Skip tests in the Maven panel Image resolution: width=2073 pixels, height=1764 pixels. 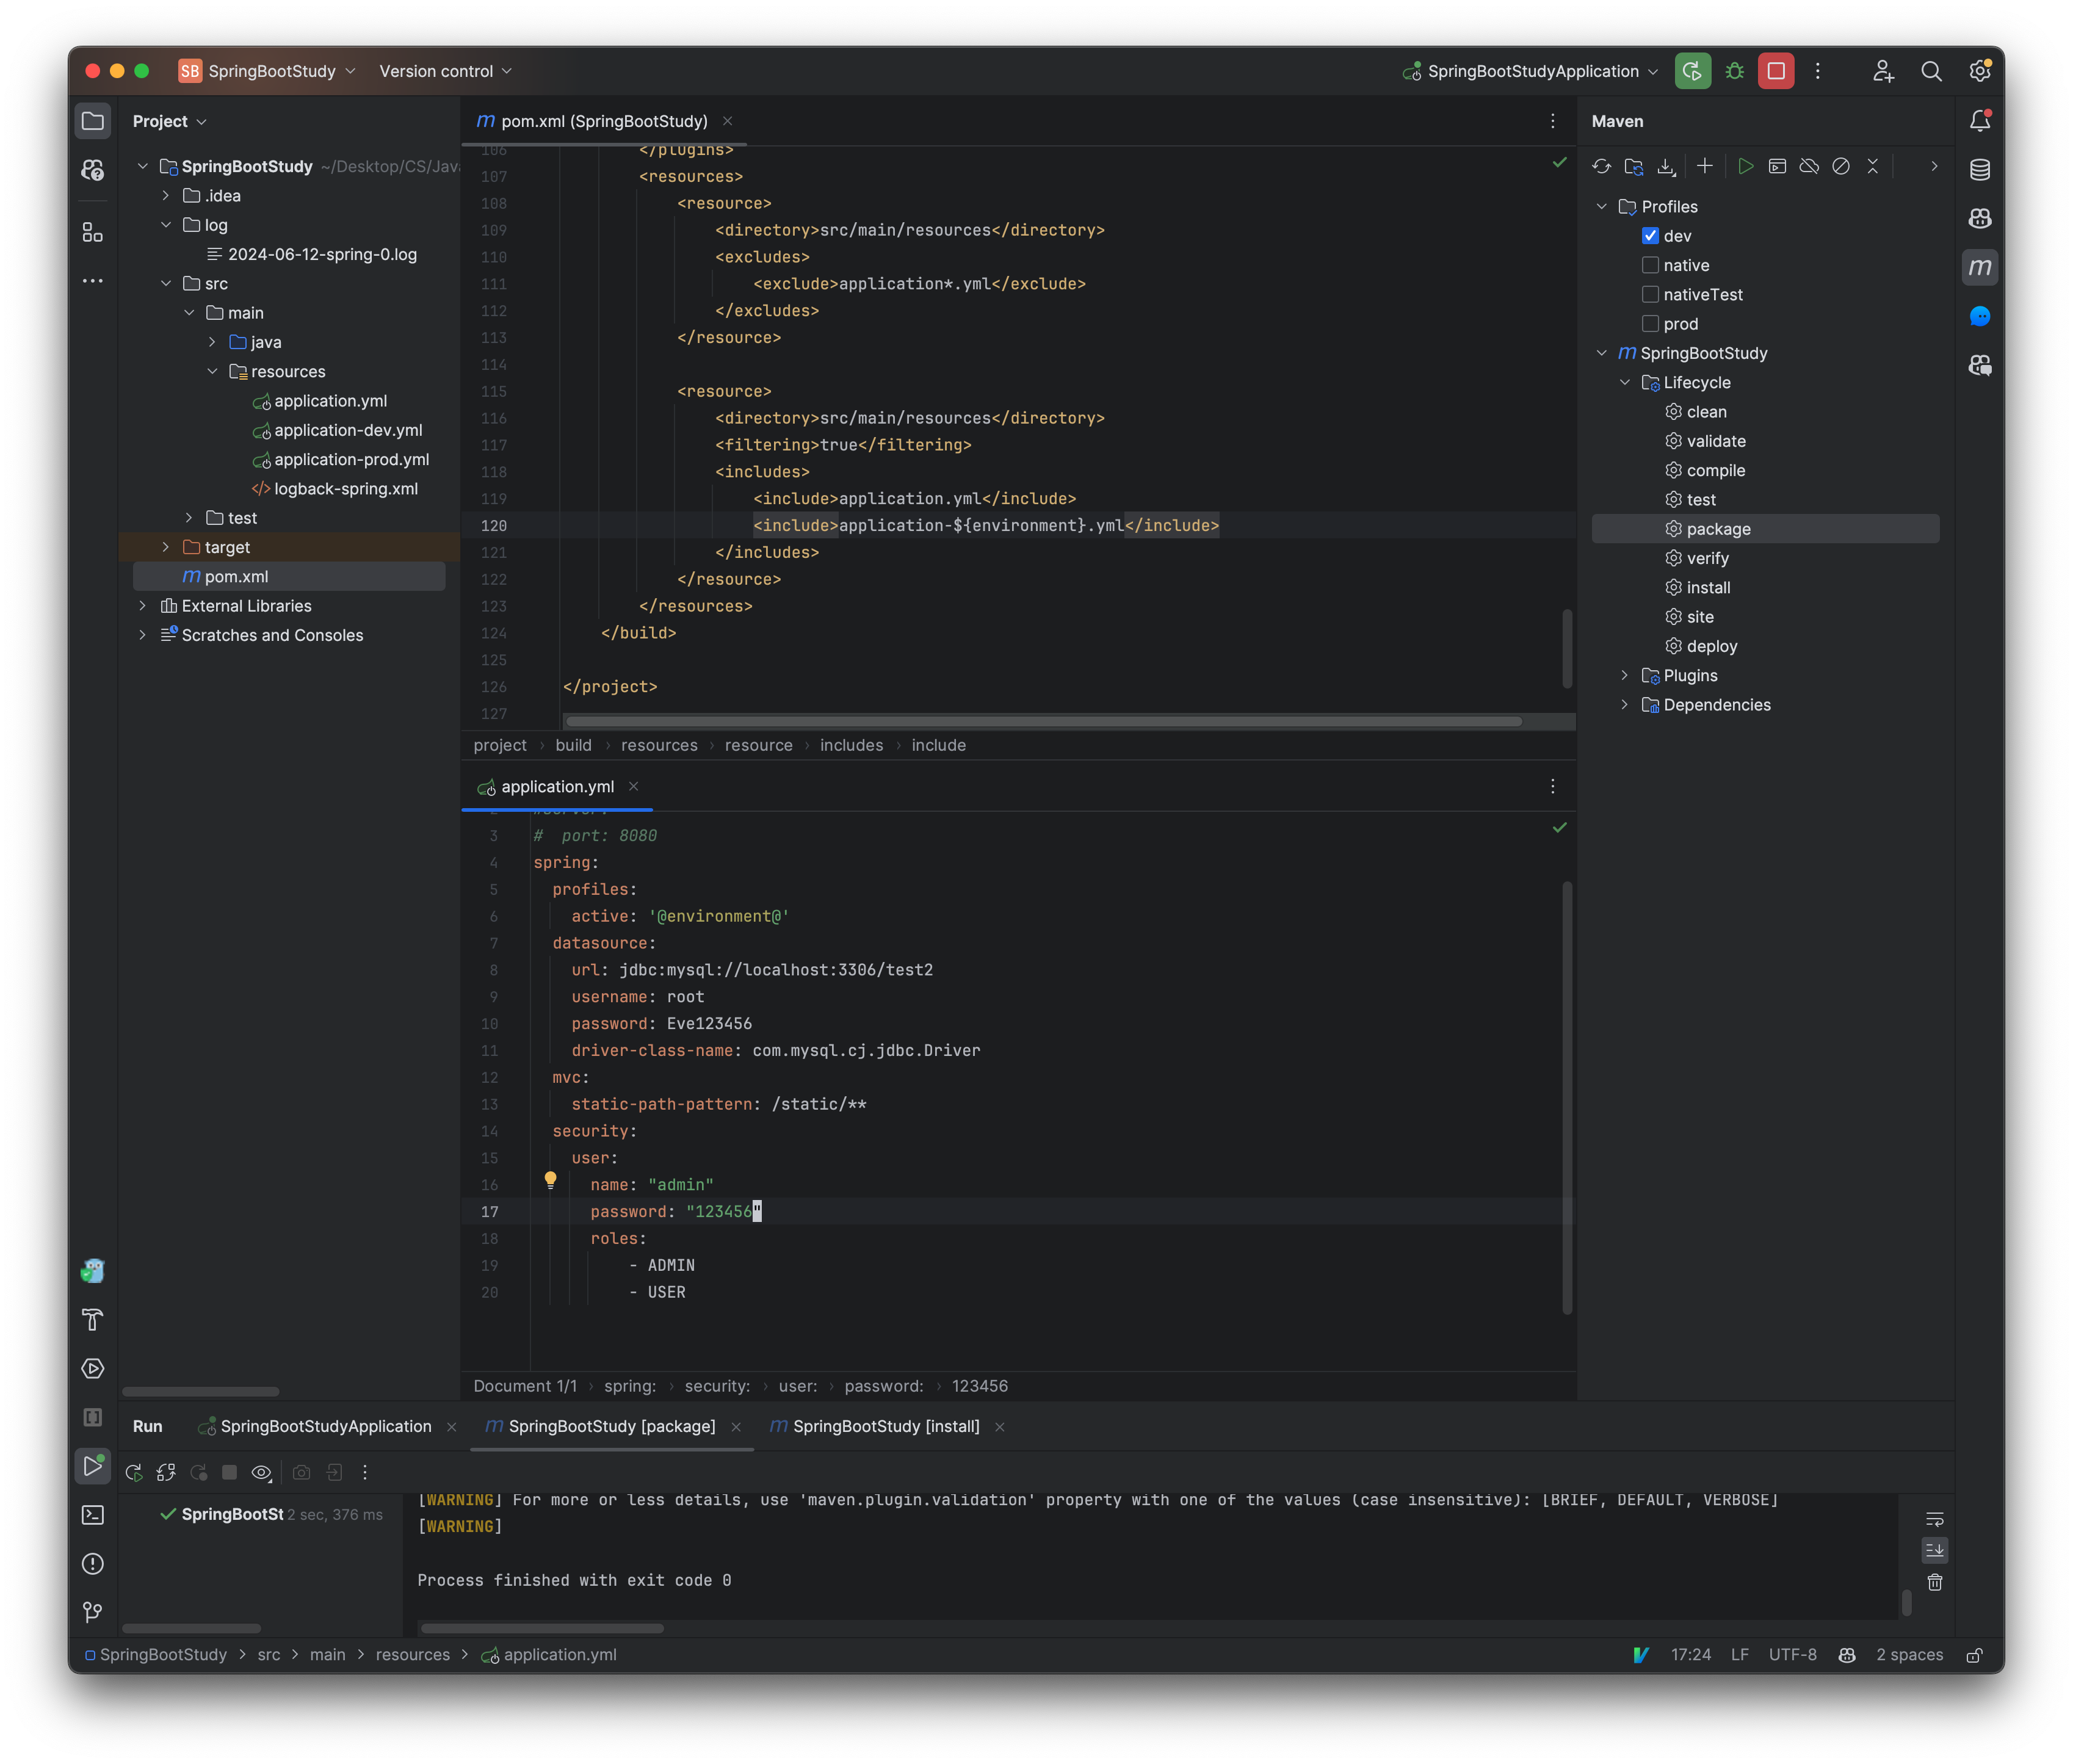click(x=1841, y=167)
